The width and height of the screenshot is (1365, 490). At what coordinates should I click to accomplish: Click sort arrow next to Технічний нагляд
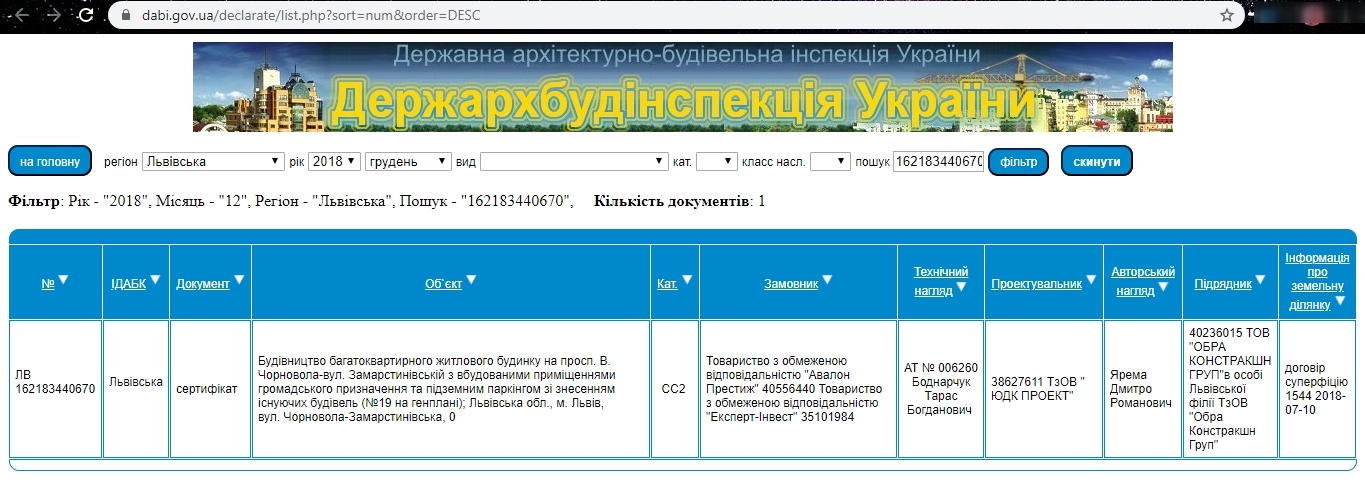[961, 288]
